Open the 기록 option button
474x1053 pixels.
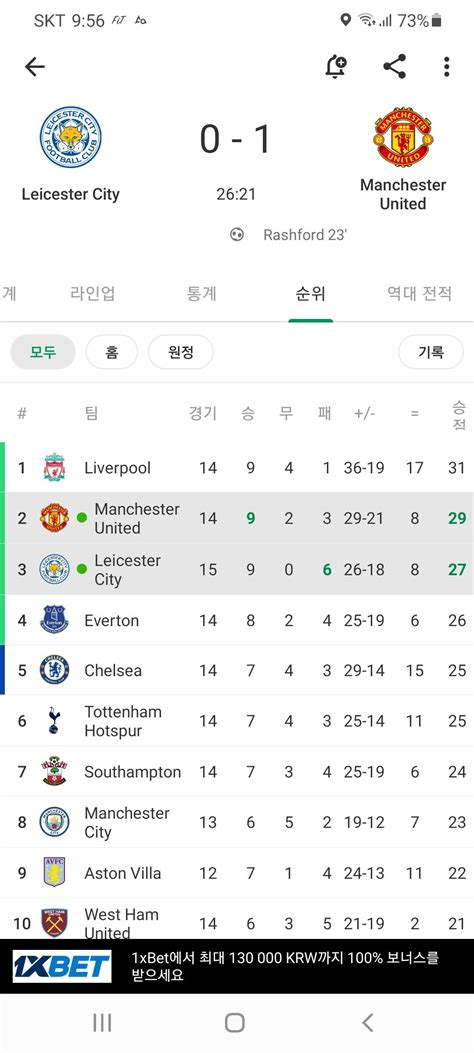point(430,352)
